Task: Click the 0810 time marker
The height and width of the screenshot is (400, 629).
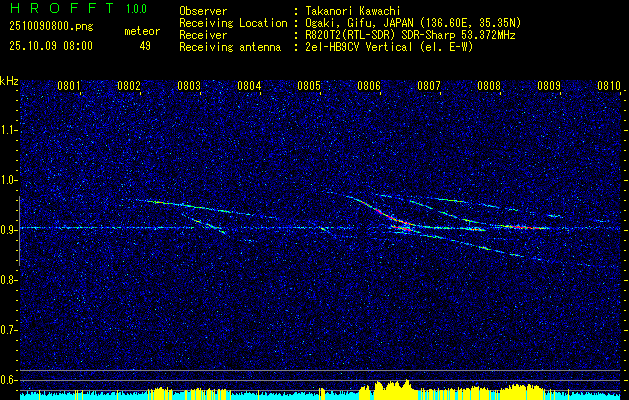Action: [609, 86]
